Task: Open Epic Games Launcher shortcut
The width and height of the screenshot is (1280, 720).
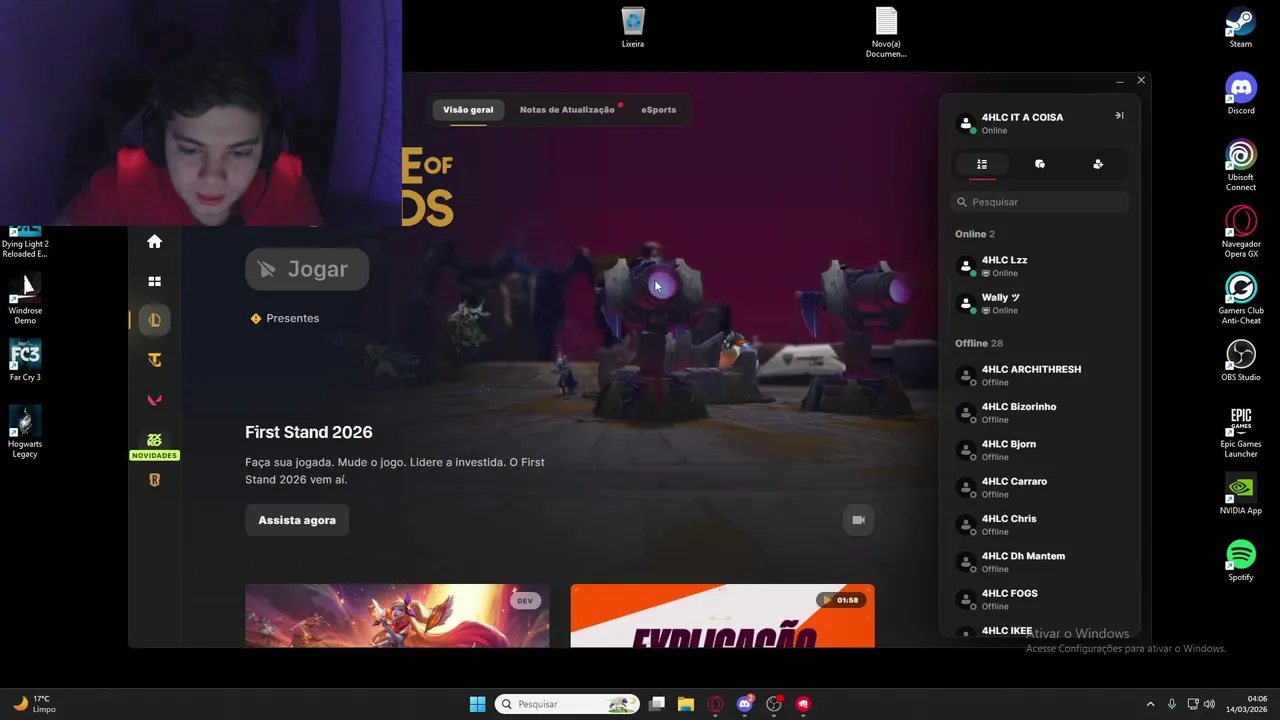Action: coord(1241,432)
